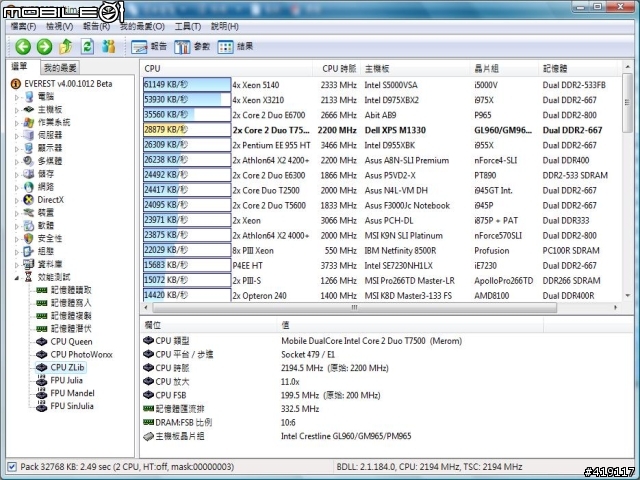Select the DirectX tree icon
The width and height of the screenshot is (640, 480).
[x=29, y=200]
